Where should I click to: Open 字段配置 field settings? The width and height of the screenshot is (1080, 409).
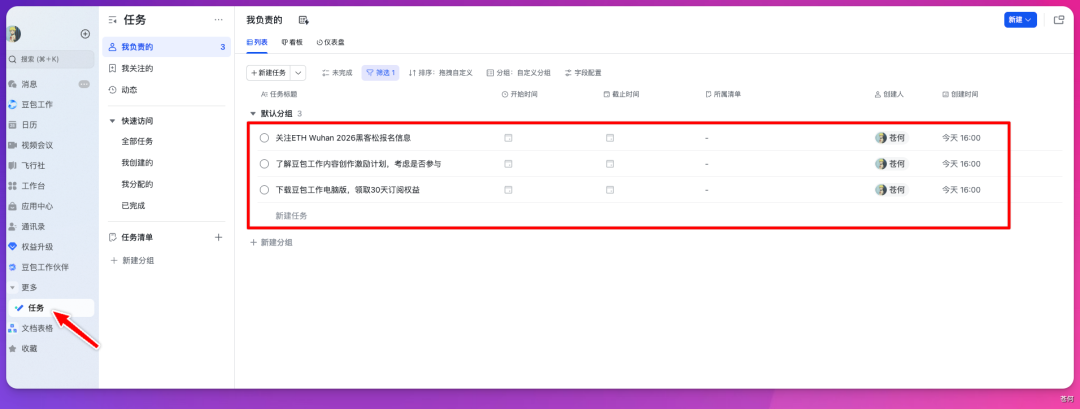coord(583,72)
